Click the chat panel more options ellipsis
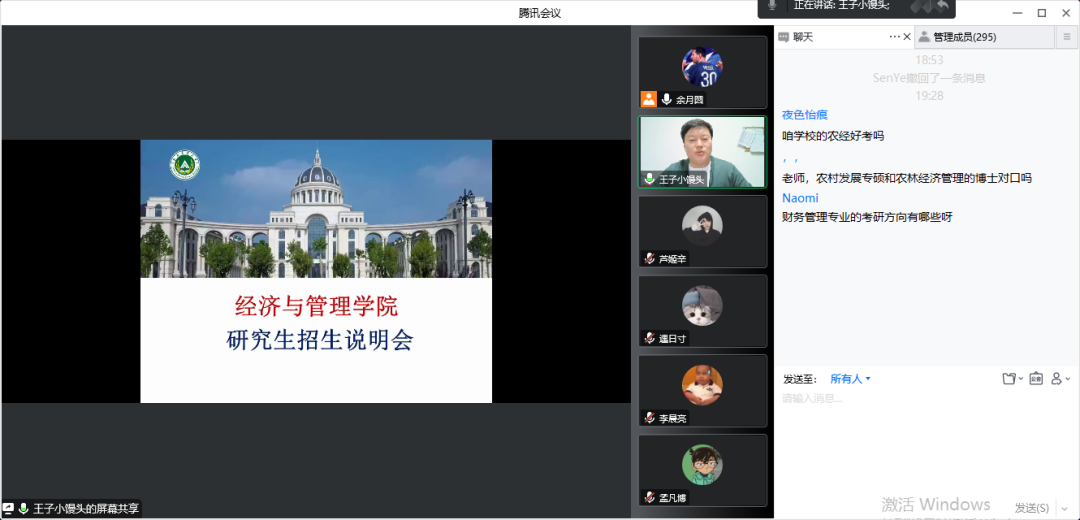 (894, 37)
